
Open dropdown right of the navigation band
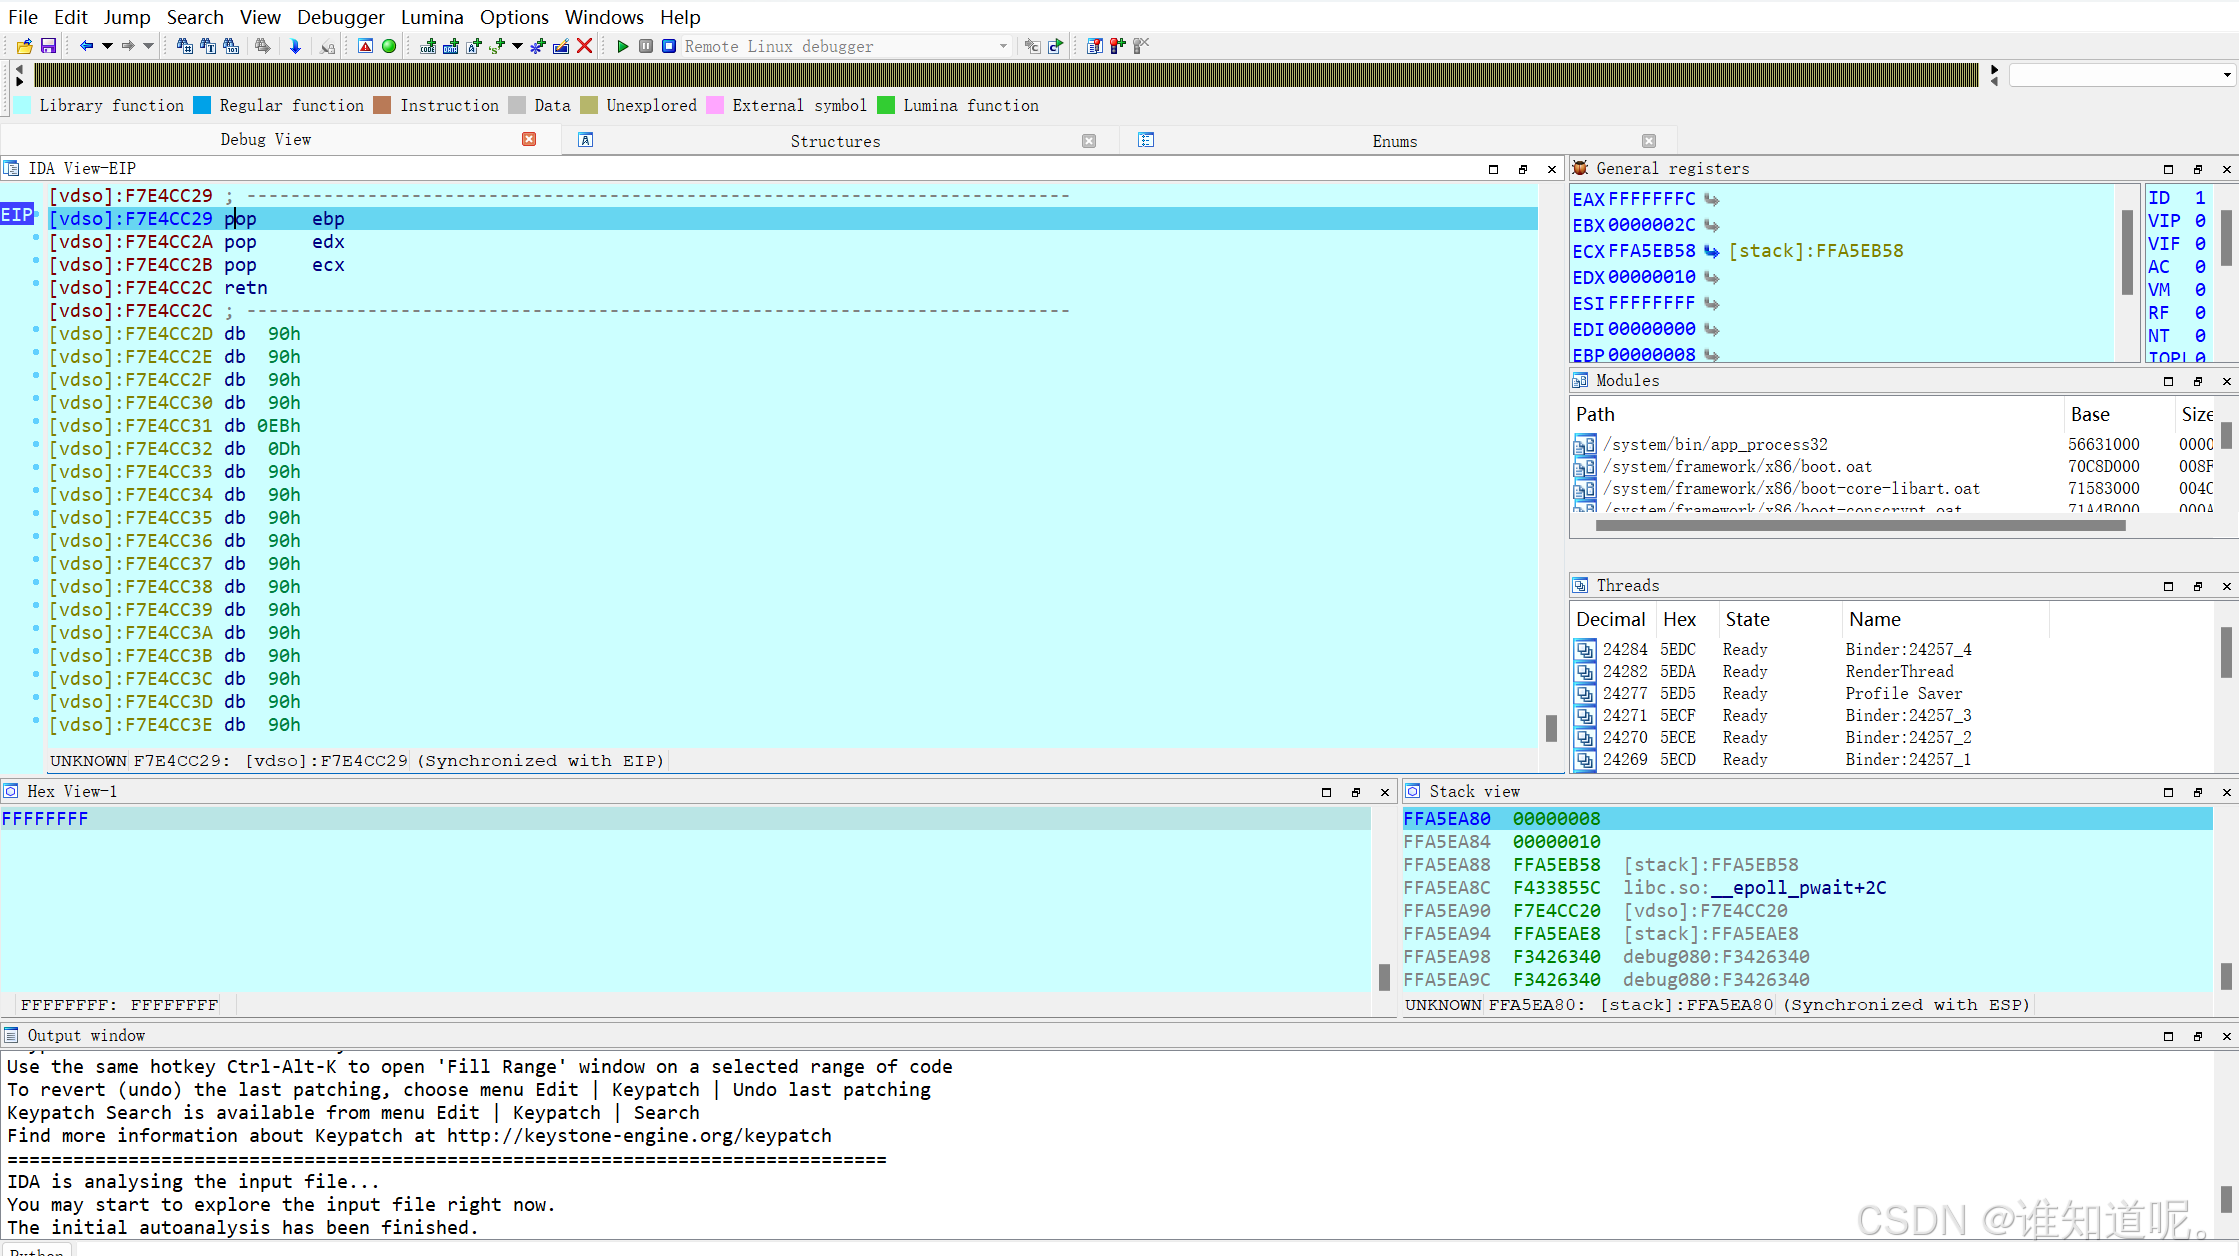(2226, 75)
